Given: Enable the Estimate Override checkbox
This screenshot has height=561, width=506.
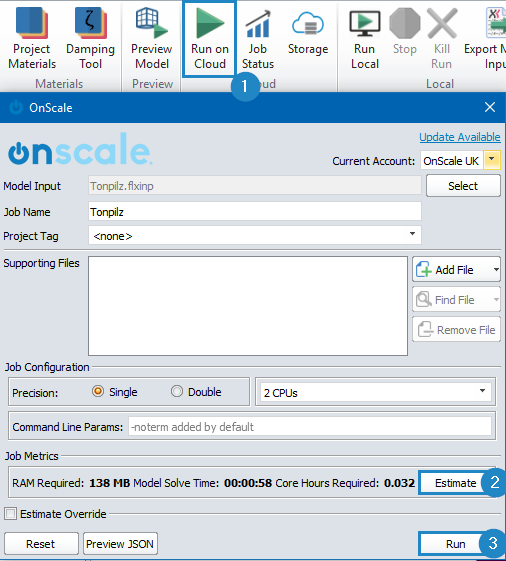Looking at the screenshot, I should [x=10, y=513].
